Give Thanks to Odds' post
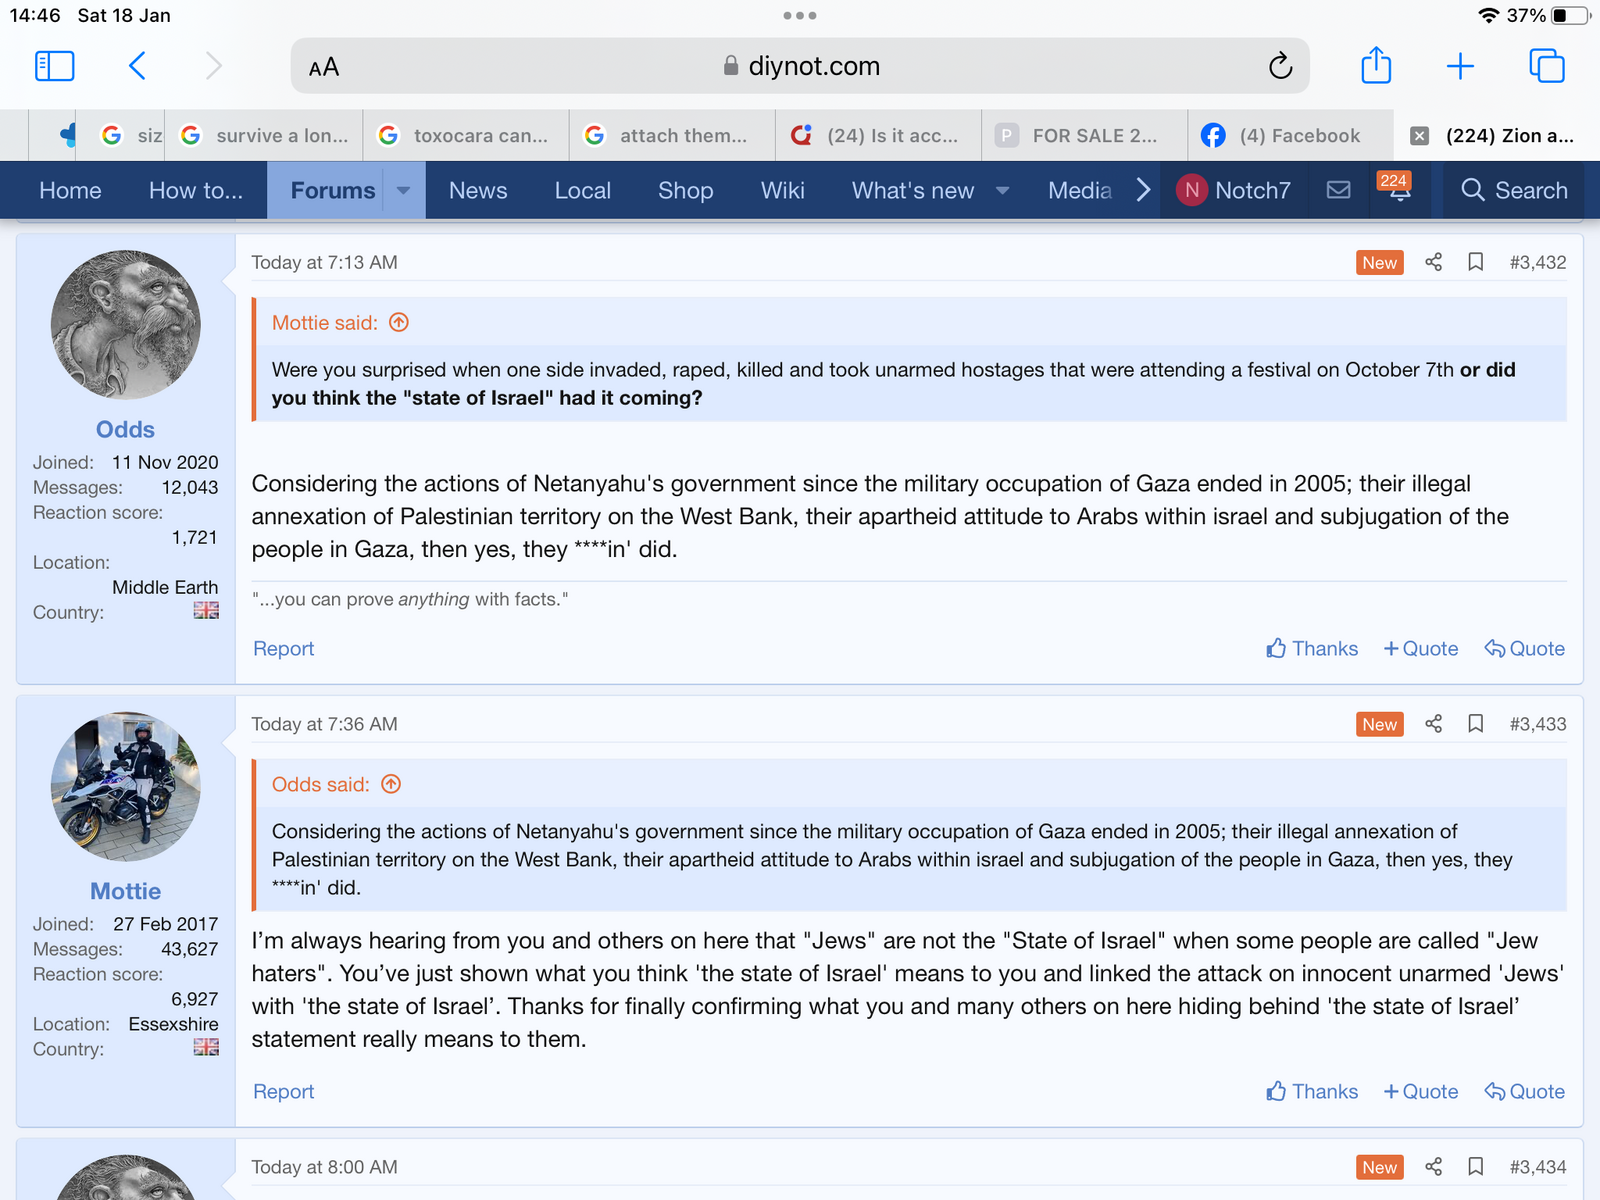The image size is (1600, 1200). (x=1312, y=649)
